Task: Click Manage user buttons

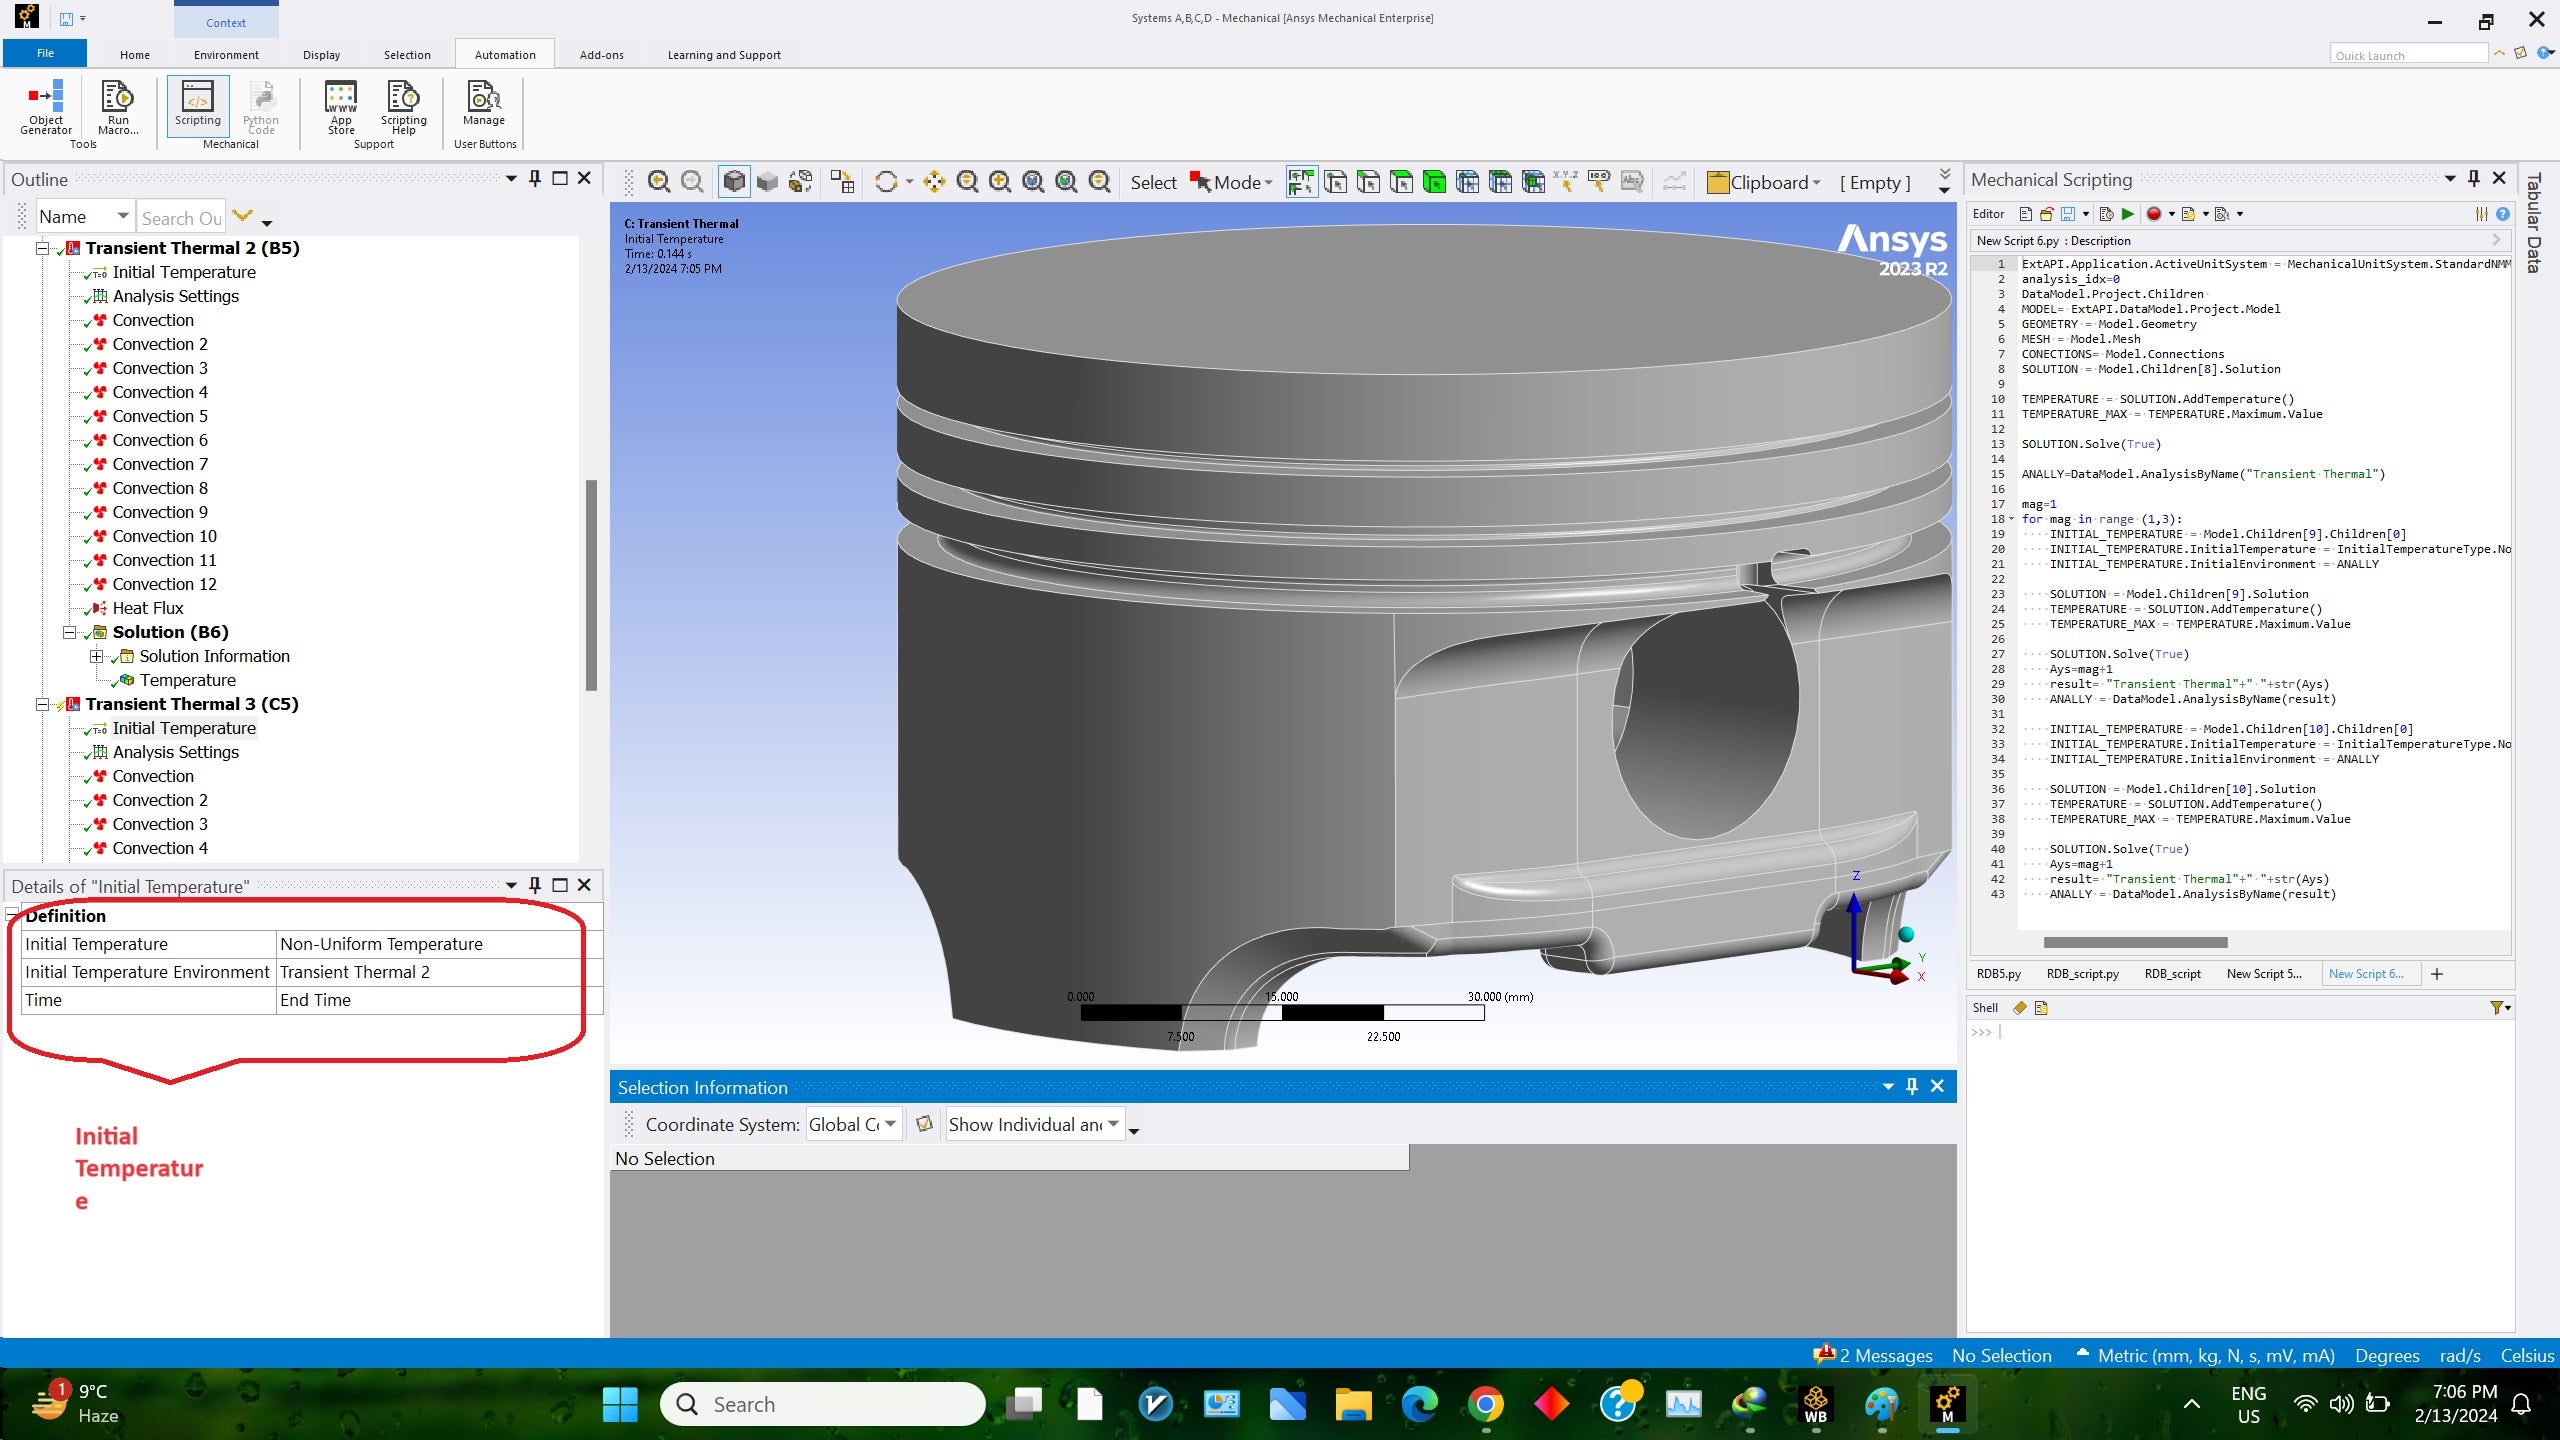Action: coord(484,104)
